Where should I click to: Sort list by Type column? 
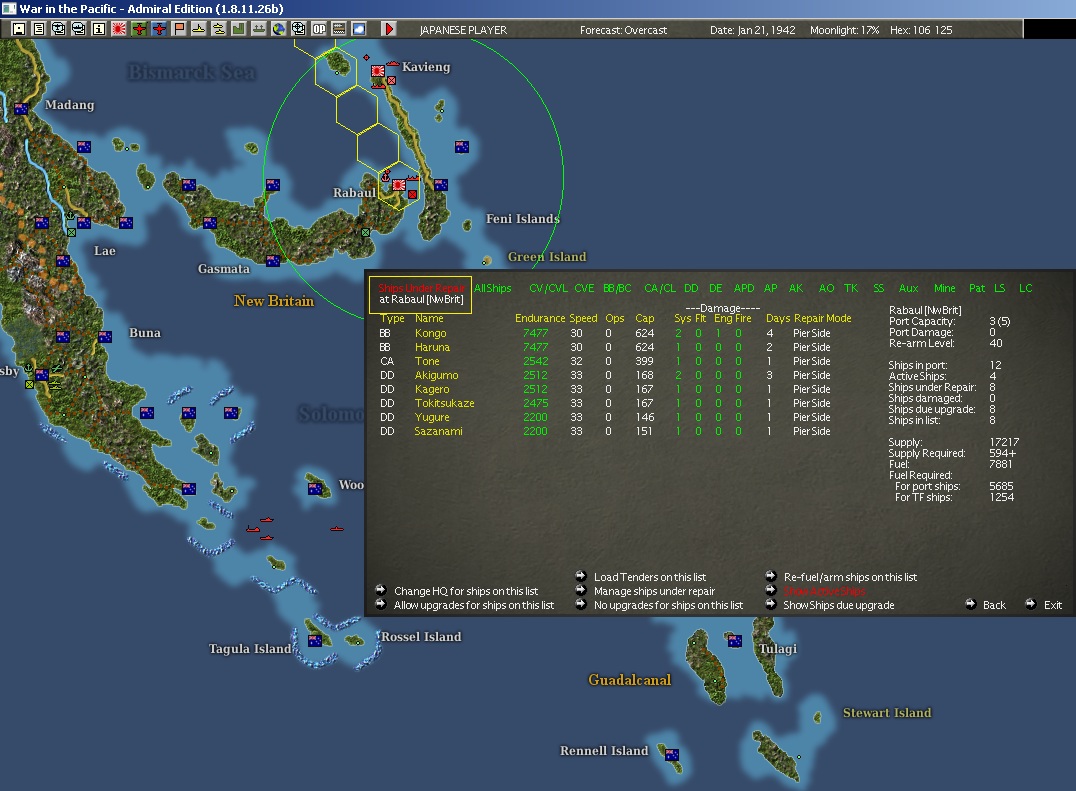(392, 318)
